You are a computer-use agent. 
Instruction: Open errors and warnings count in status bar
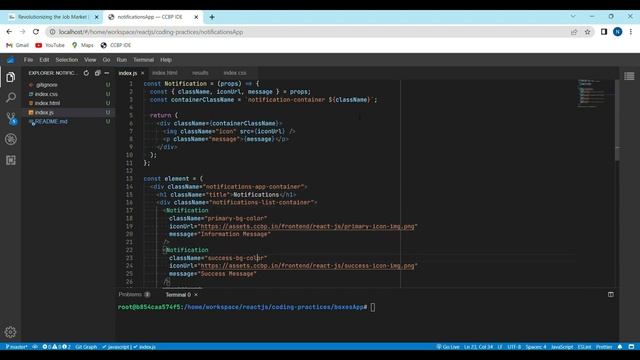coord(56,347)
